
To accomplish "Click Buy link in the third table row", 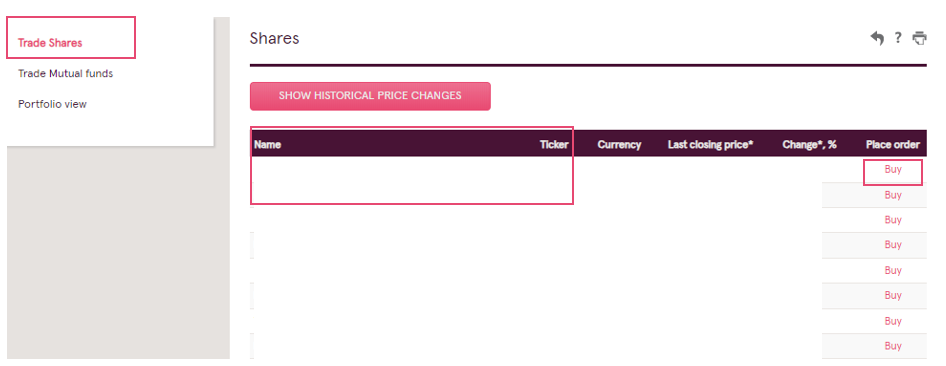I will (x=893, y=220).
